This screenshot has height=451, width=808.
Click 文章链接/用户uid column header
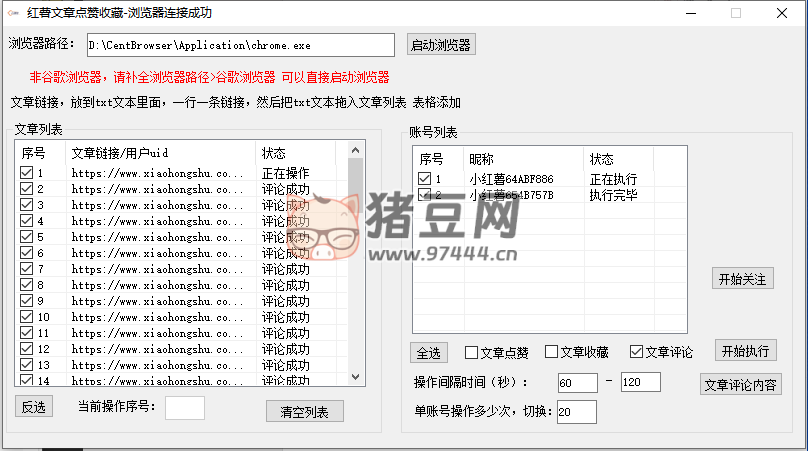(x=160, y=153)
